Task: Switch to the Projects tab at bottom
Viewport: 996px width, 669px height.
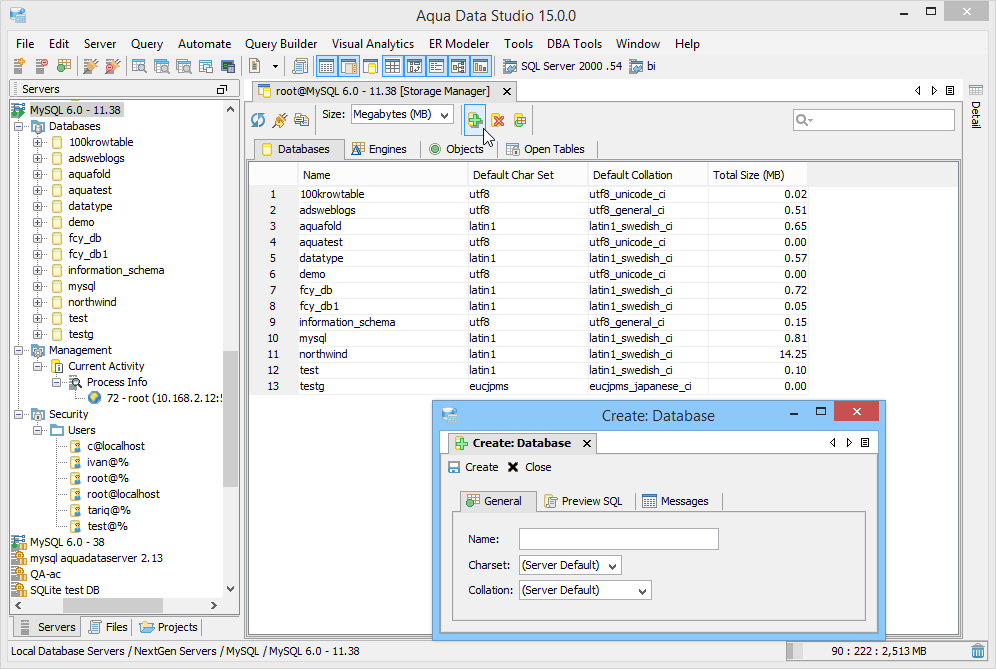Action: tap(168, 627)
